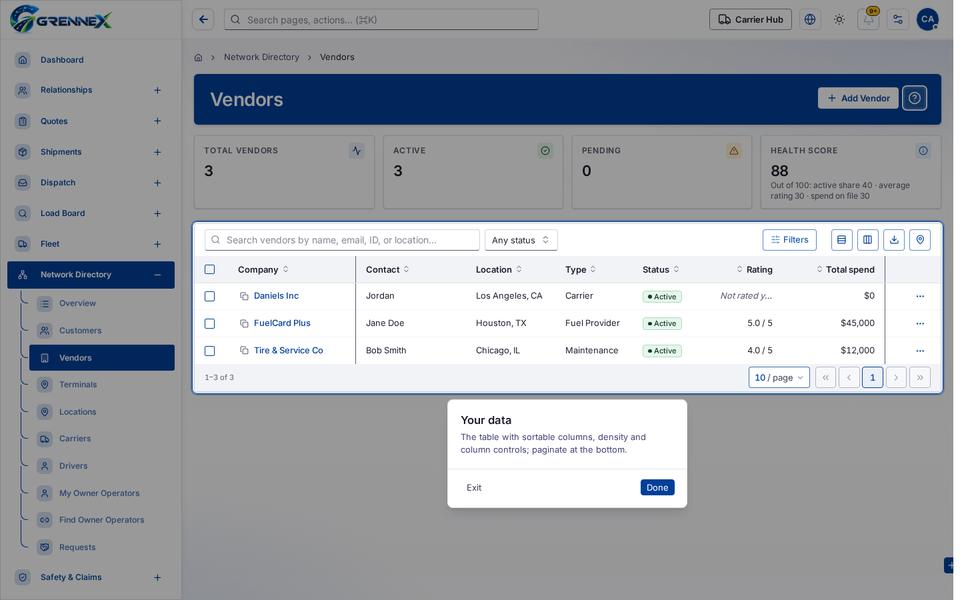Screen dimensions: 960x600
Task: Click the Add Vendor button
Action: click(858, 98)
